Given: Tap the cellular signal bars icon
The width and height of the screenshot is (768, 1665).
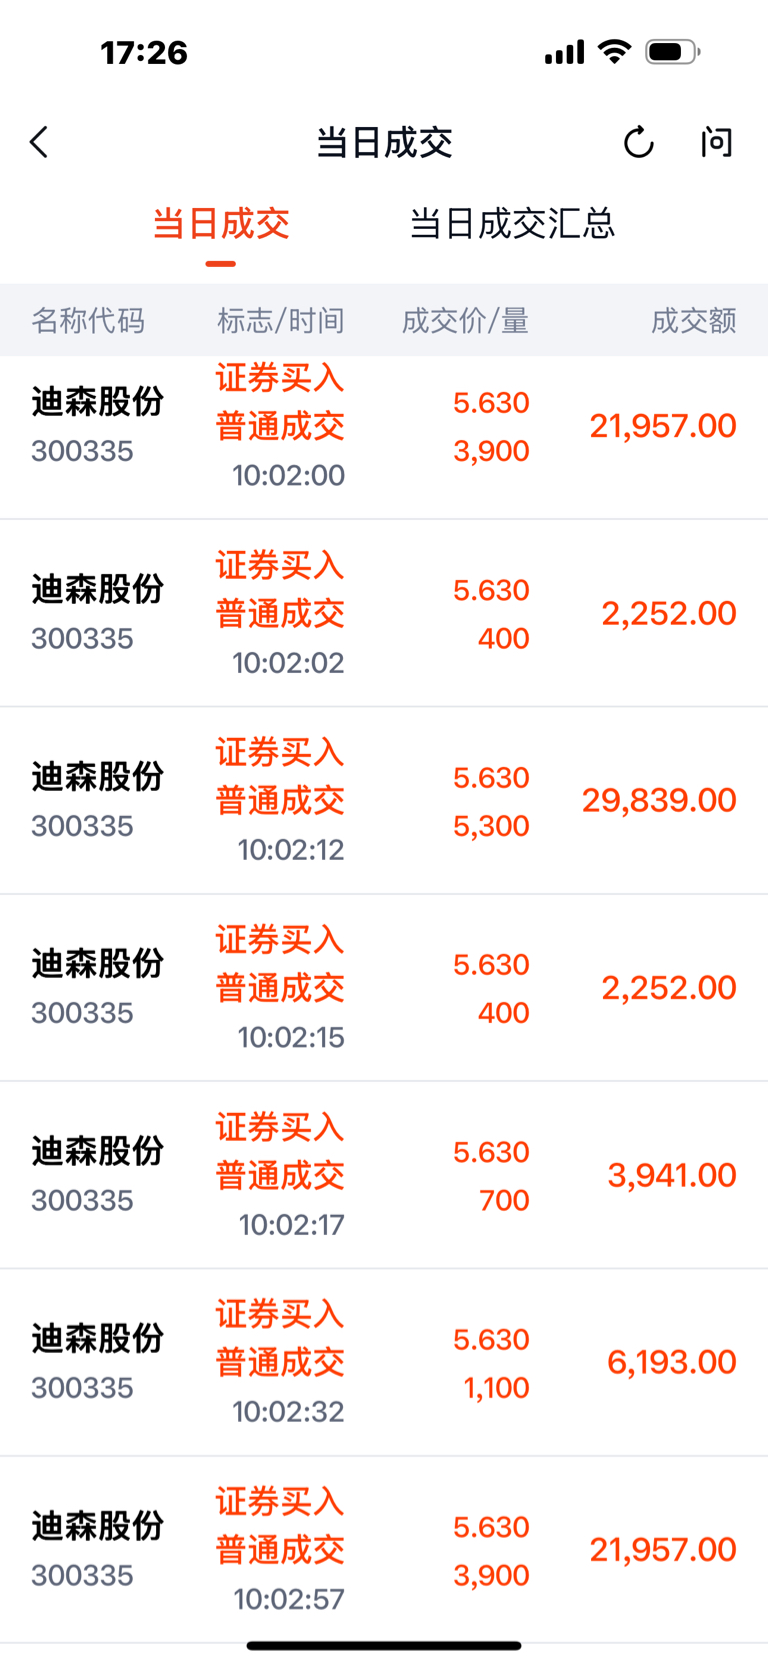Looking at the screenshot, I should click(x=565, y=52).
